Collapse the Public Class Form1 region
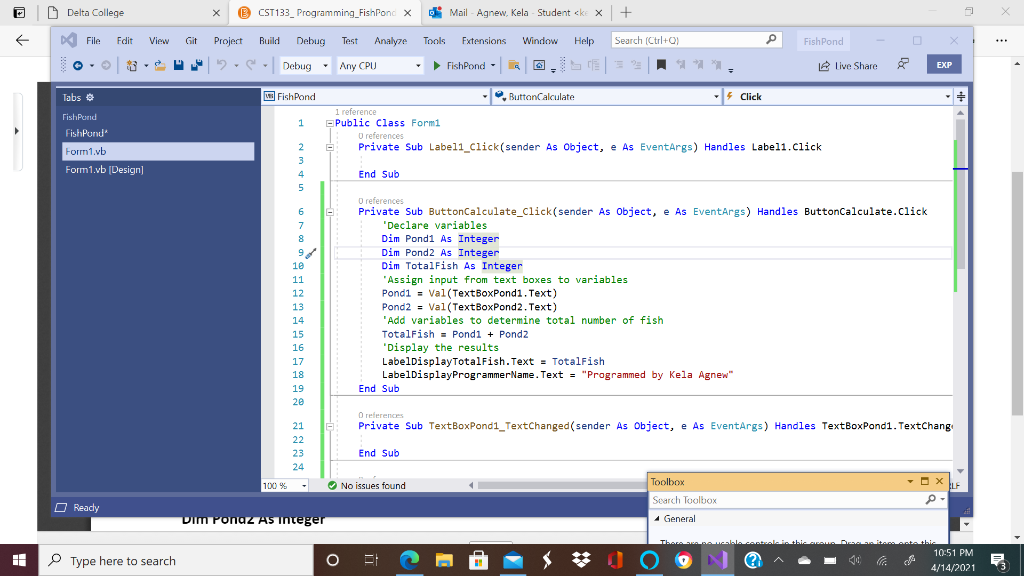The width and height of the screenshot is (1024, 576). [x=330, y=123]
